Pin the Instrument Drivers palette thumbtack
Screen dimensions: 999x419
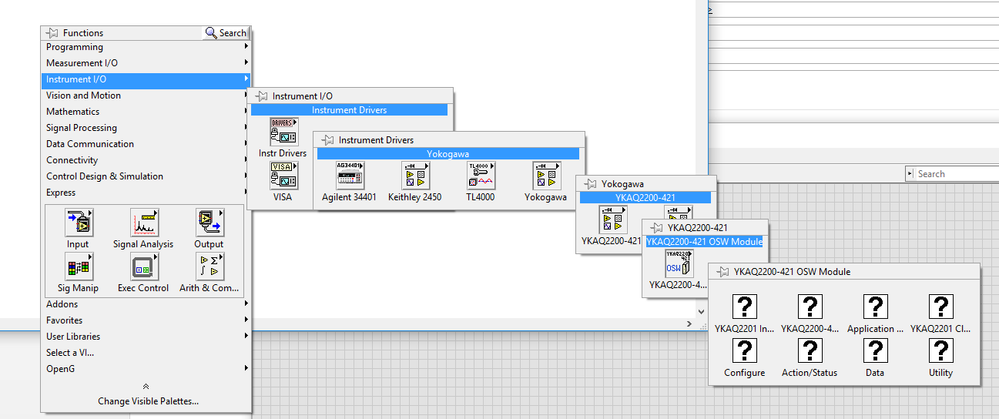(327, 140)
